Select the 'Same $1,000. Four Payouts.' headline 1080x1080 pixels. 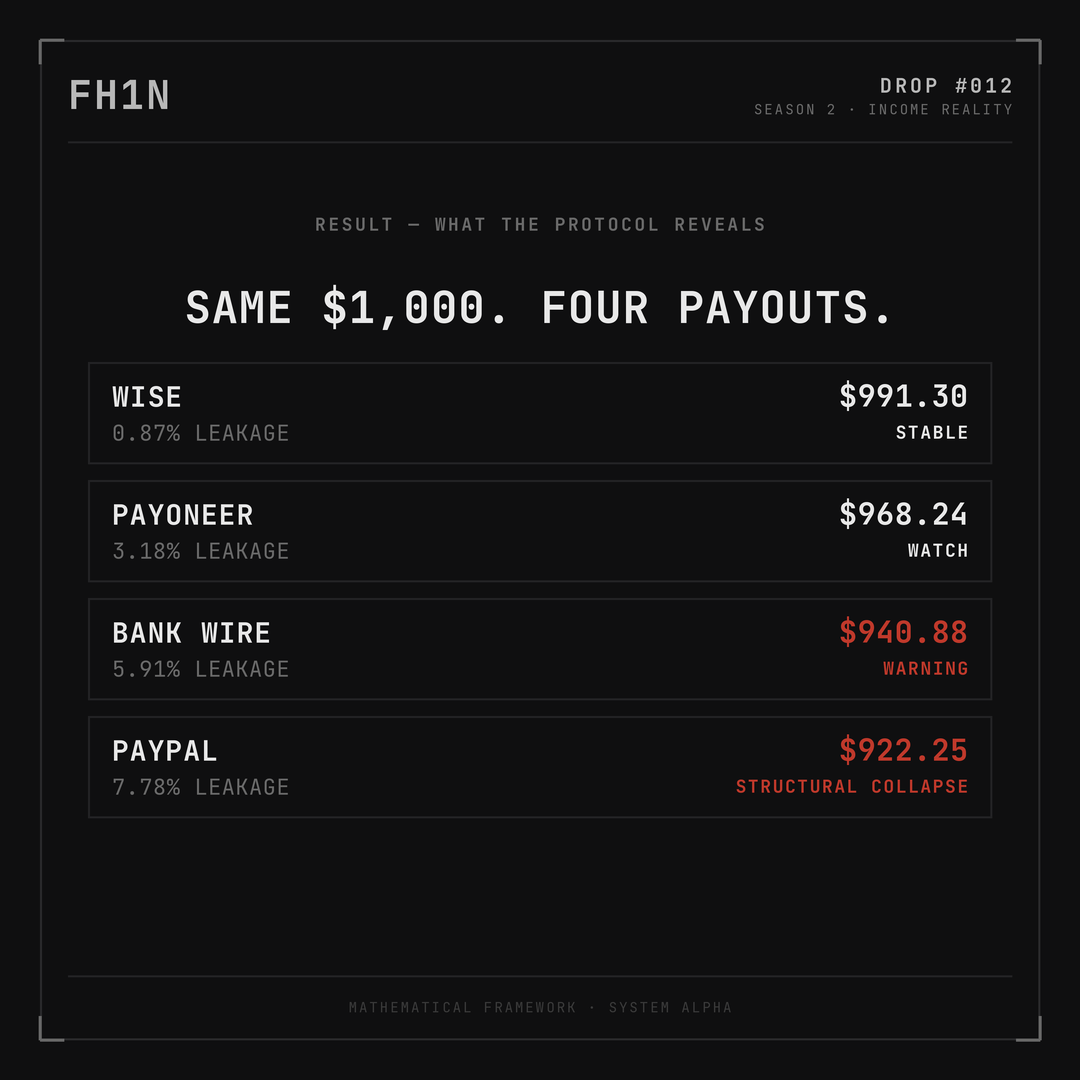[539, 307]
